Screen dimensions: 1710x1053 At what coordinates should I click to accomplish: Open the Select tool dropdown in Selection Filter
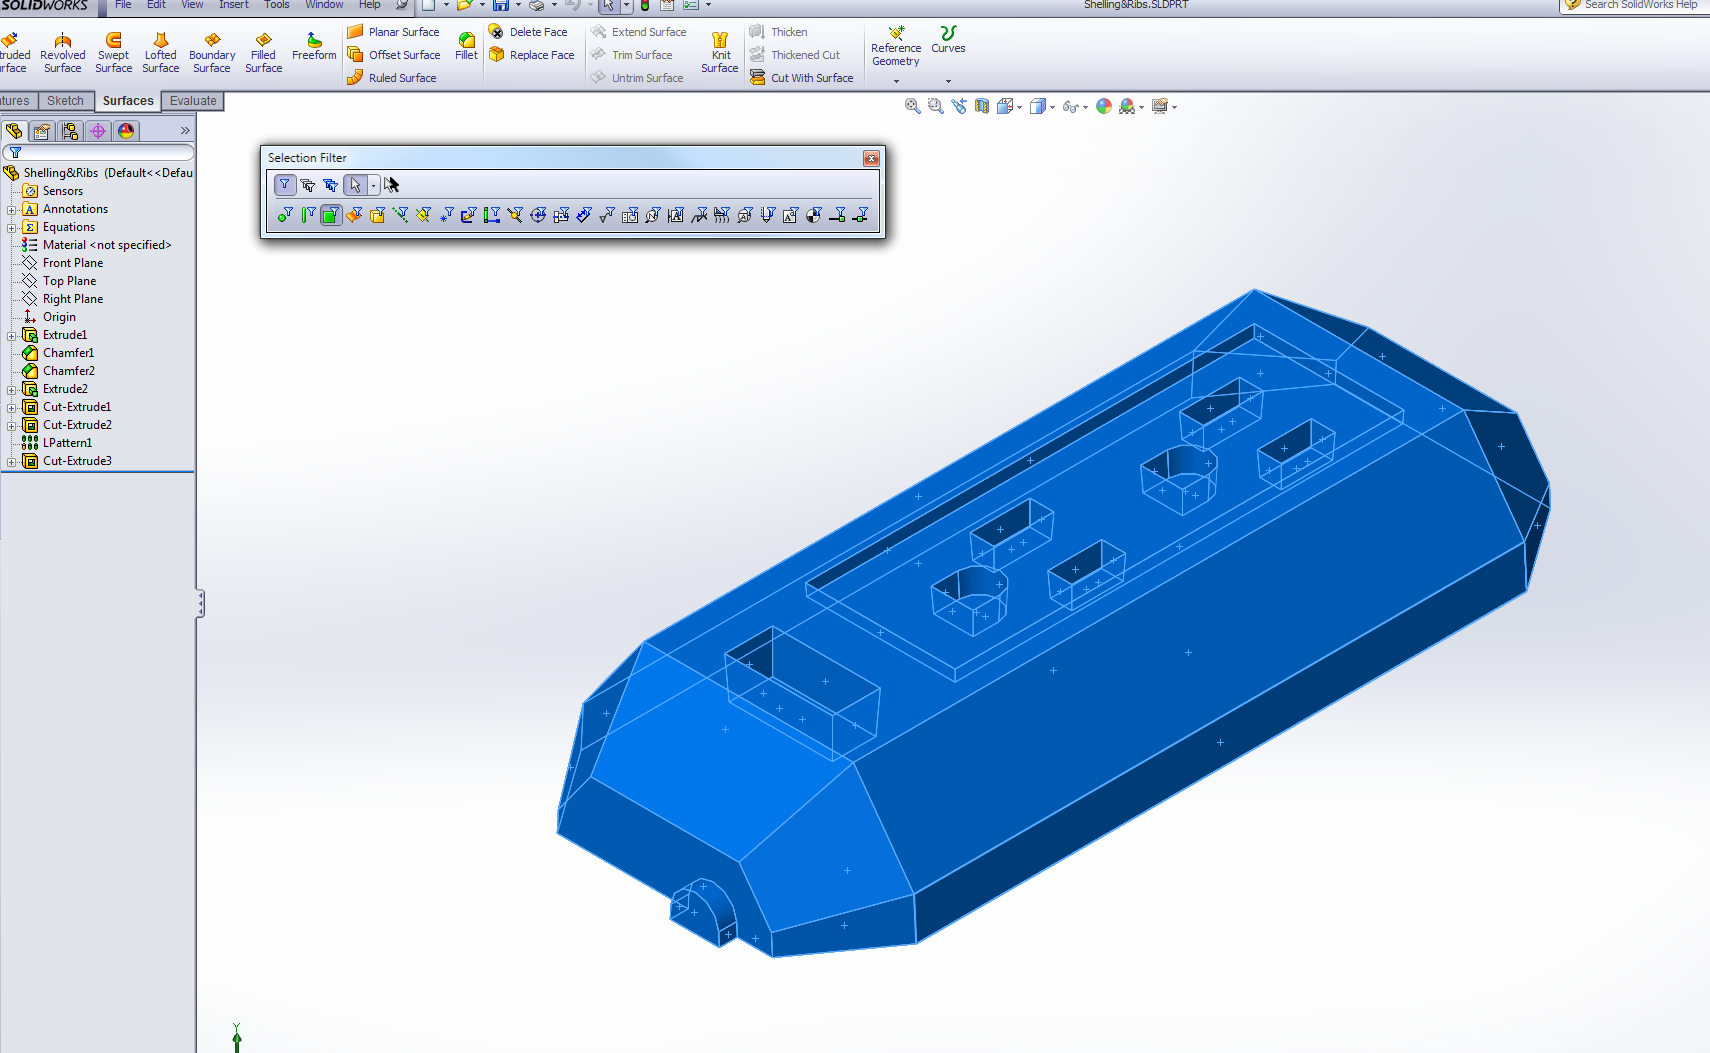point(373,185)
